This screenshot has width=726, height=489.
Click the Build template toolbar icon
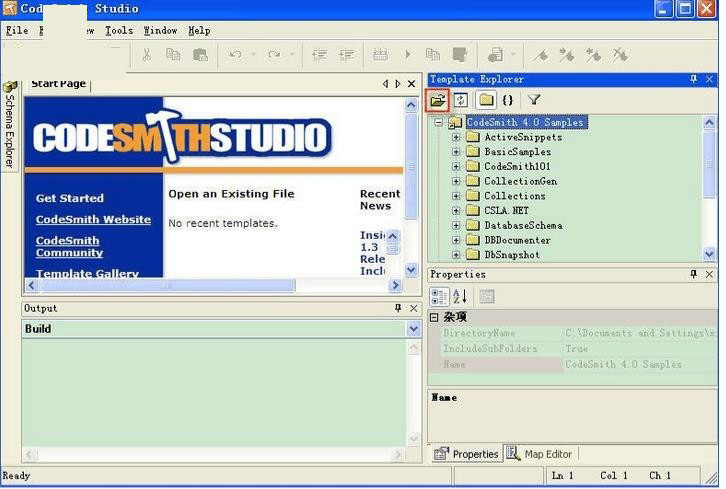[x=381, y=55]
